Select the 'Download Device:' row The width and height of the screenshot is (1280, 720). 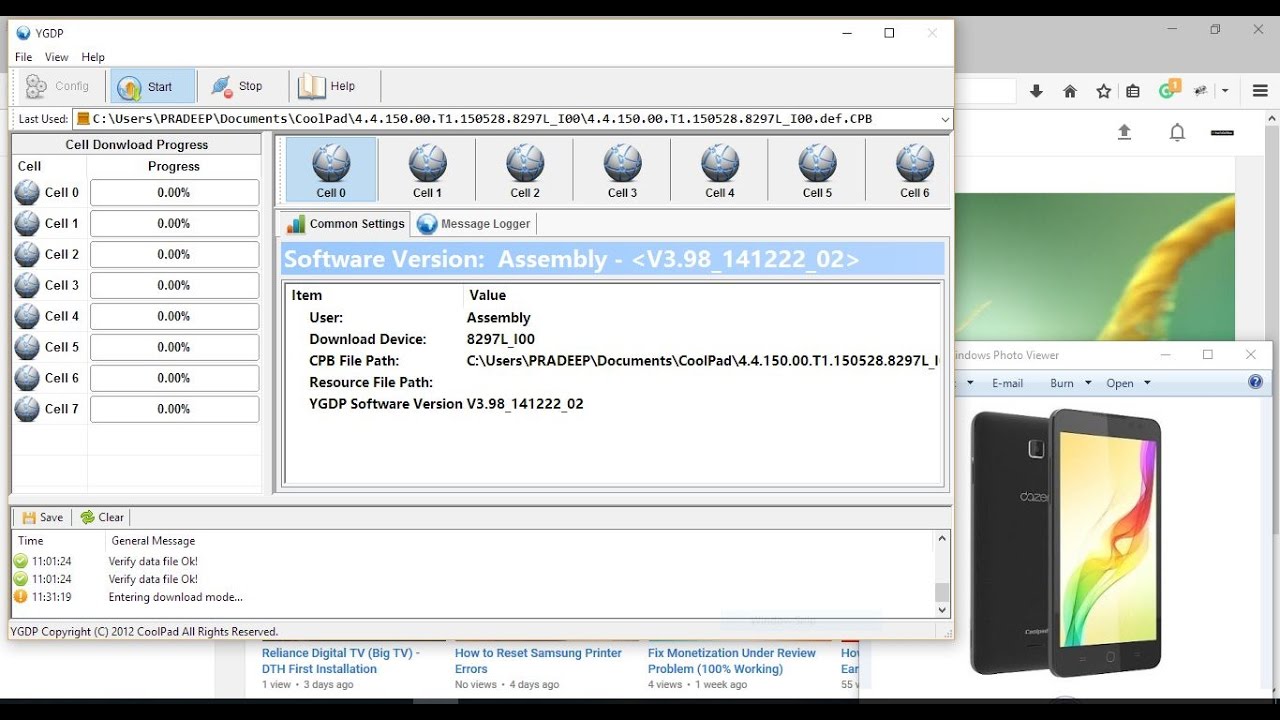(613, 339)
